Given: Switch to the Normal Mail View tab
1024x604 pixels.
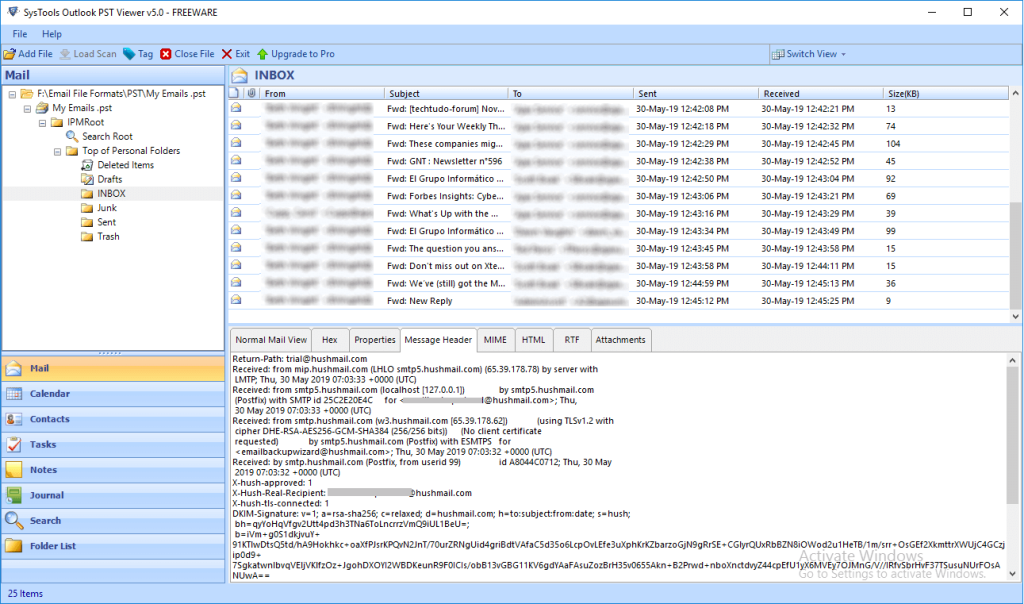Looking at the screenshot, I should [x=271, y=340].
